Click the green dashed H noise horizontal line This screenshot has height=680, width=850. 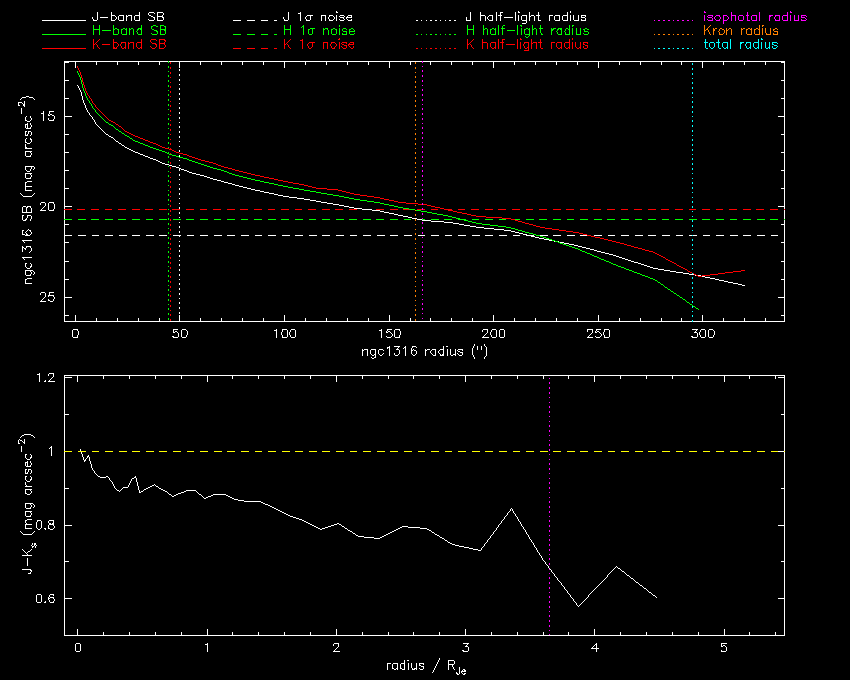click(x=424, y=220)
